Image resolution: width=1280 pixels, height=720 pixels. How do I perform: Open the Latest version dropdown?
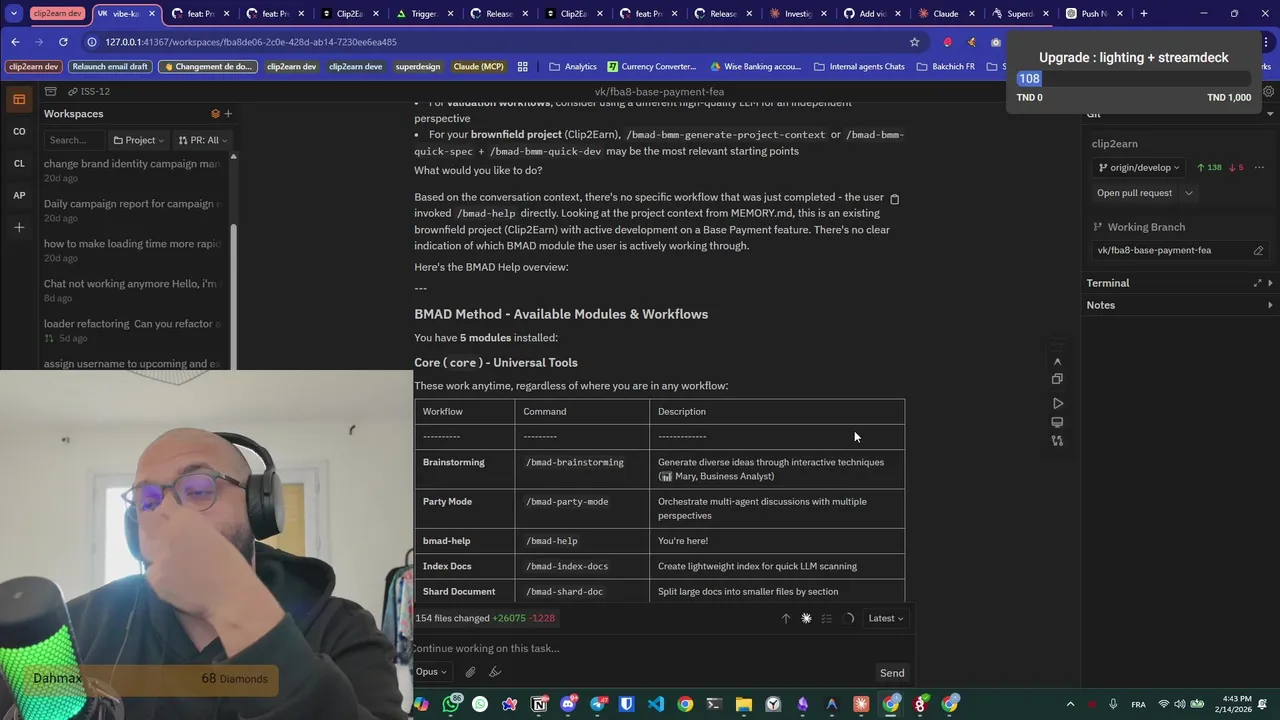tap(886, 618)
